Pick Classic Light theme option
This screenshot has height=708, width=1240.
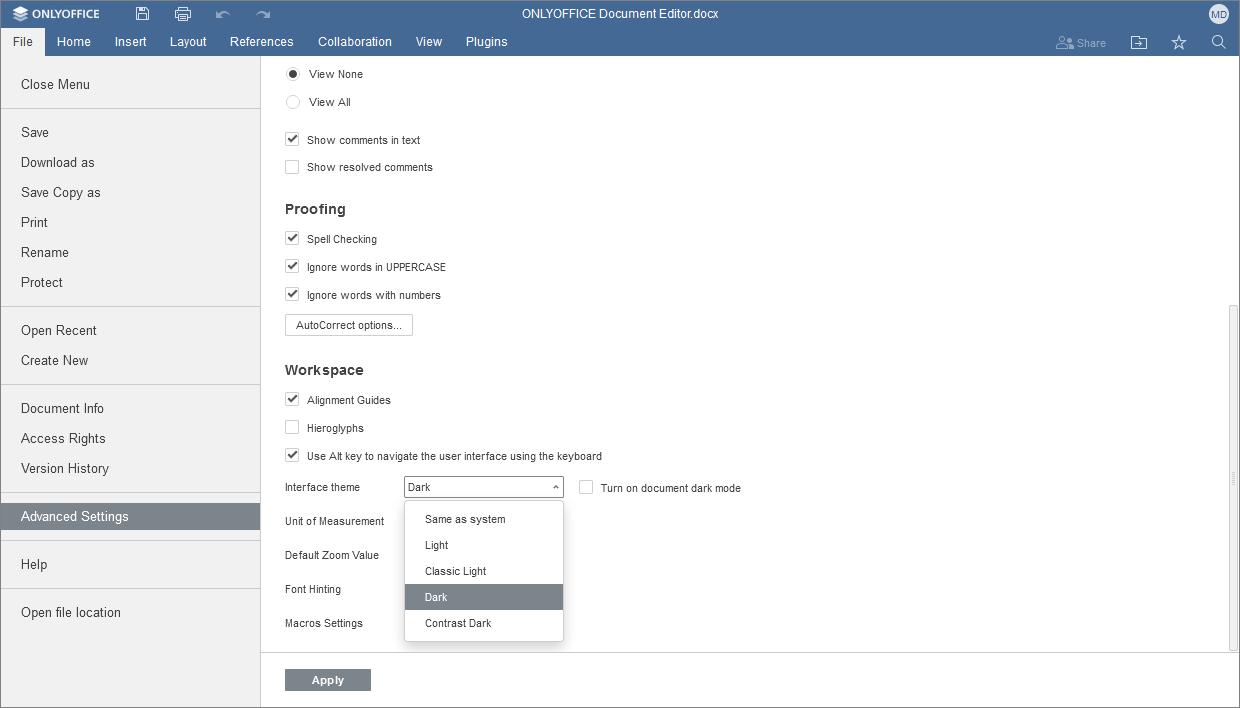coord(455,571)
